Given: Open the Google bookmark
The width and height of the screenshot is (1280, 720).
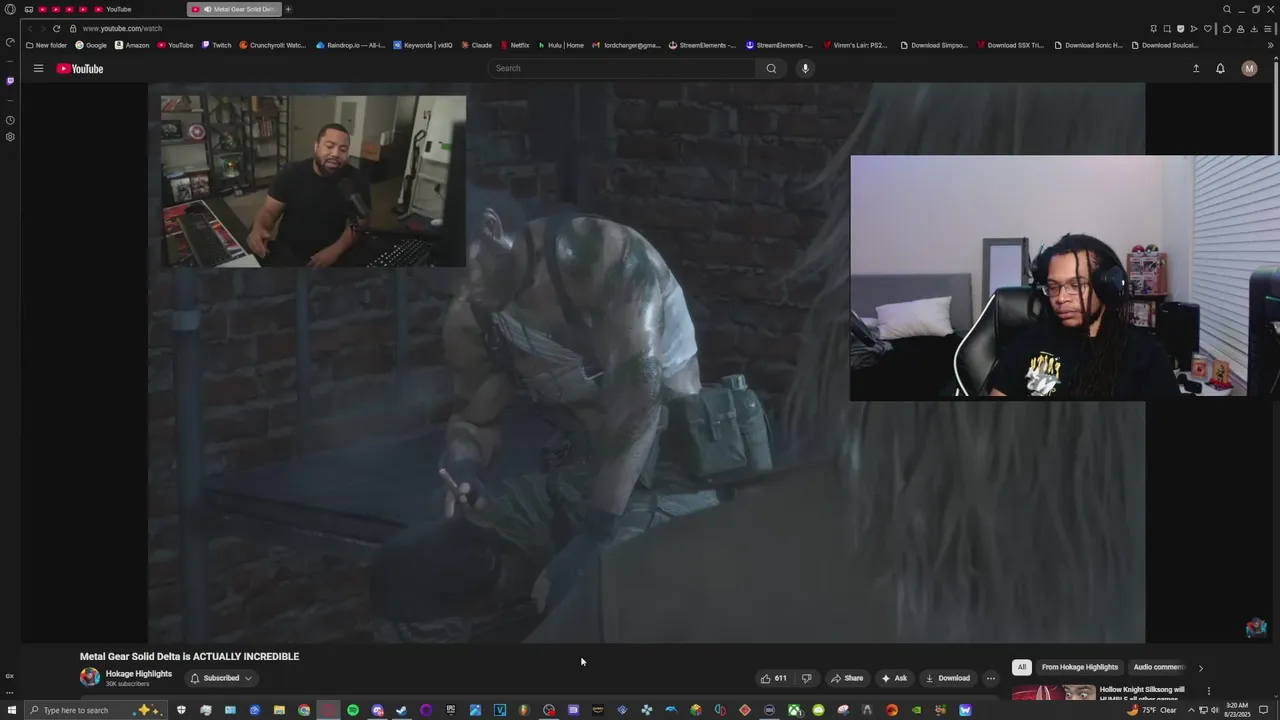Looking at the screenshot, I should click(x=91, y=45).
